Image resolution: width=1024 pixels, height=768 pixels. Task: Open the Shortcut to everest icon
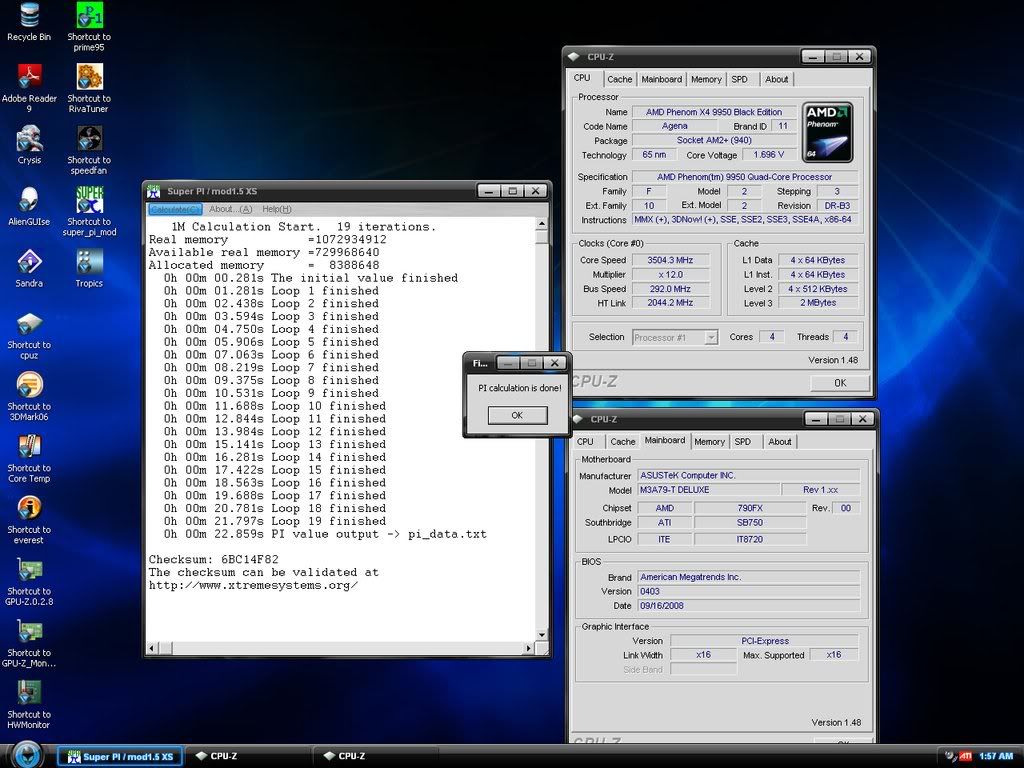29,520
